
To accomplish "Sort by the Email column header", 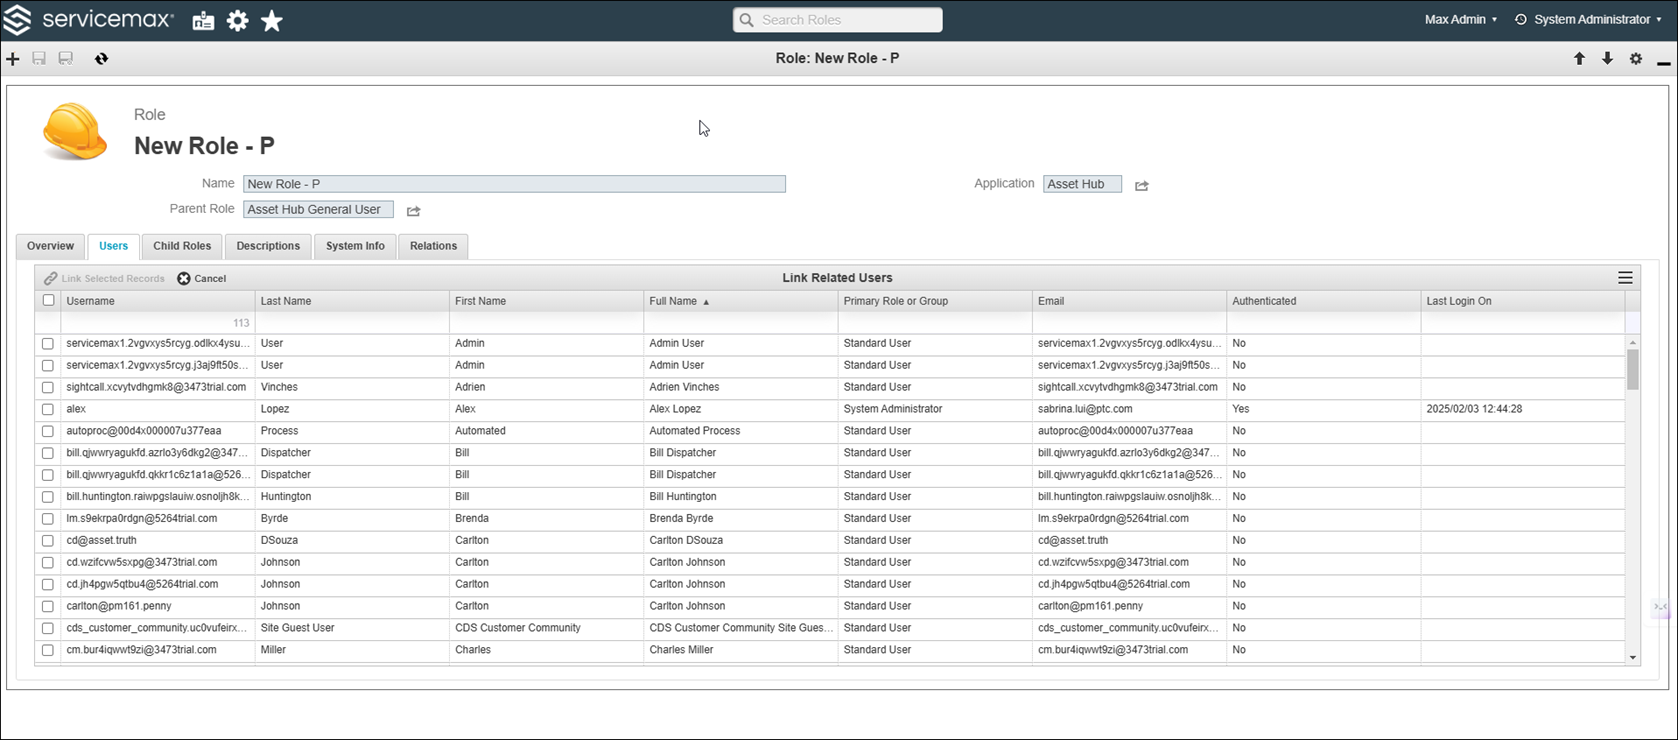I will [x=1129, y=301].
